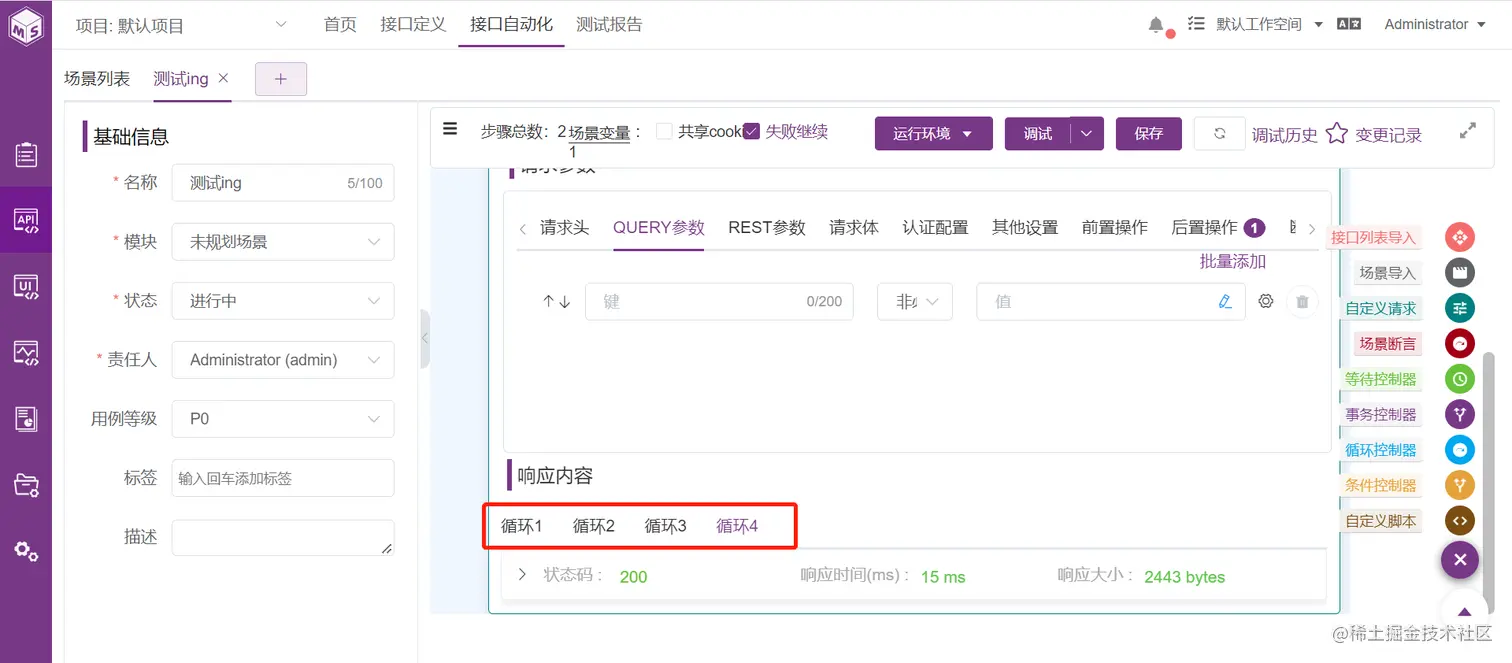Switch language with the A/文 icon
Viewport: 1512px width, 663px height.
point(1349,24)
